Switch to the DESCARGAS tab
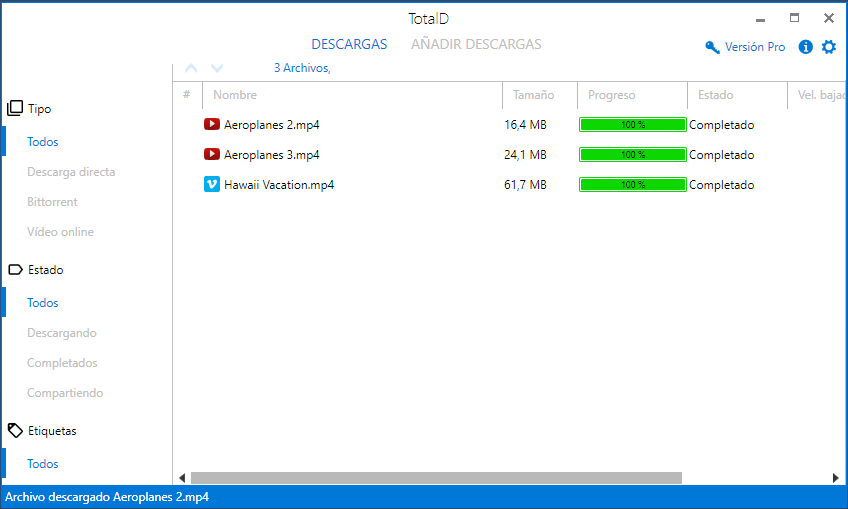This screenshot has height=509, width=848. tap(349, 44)
